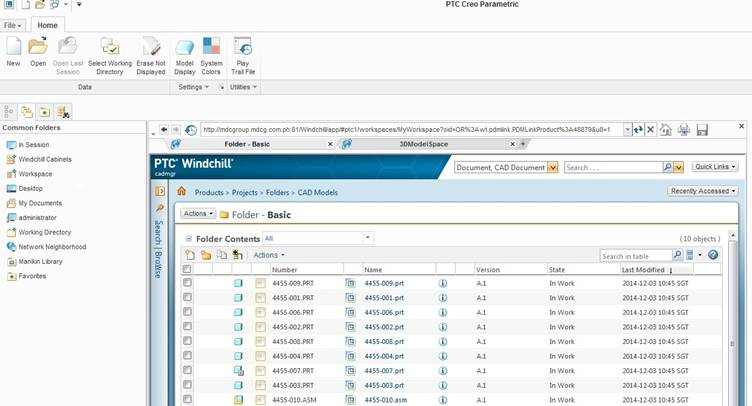The height and width of the screenshot is (406, 752).
Task: Click the folder tree icon in navigator toolbar
Action: (27, 112)
